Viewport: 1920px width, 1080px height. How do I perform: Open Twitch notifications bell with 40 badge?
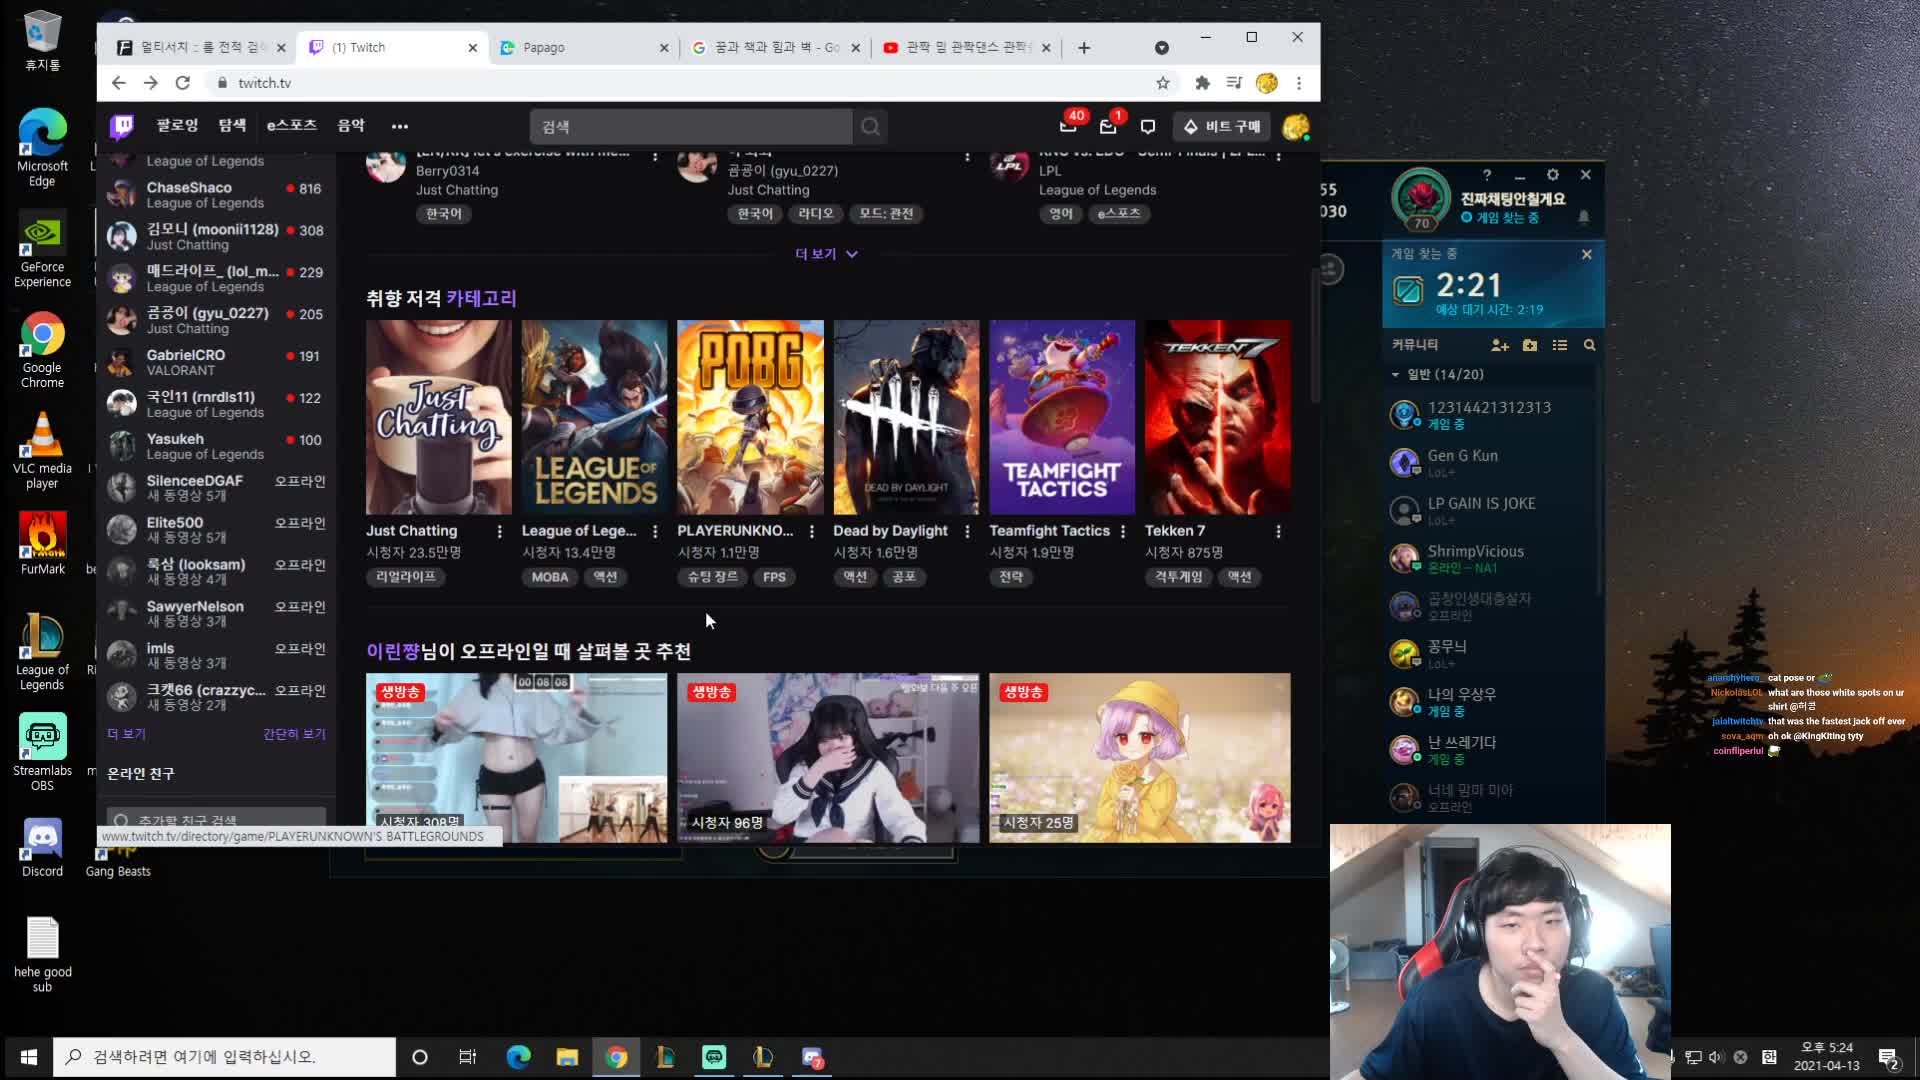(x=1068, y=126)
